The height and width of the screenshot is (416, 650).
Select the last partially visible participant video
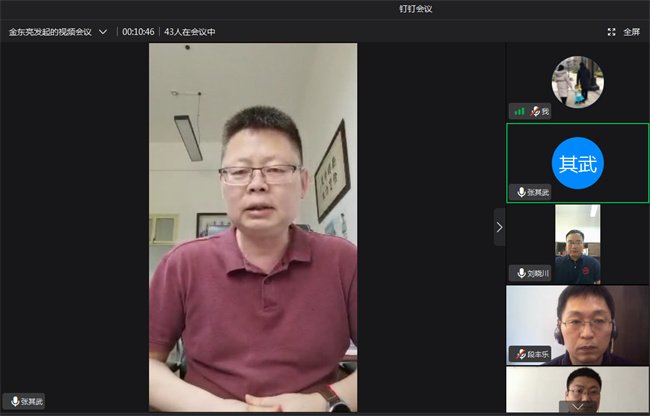[577, 390]
